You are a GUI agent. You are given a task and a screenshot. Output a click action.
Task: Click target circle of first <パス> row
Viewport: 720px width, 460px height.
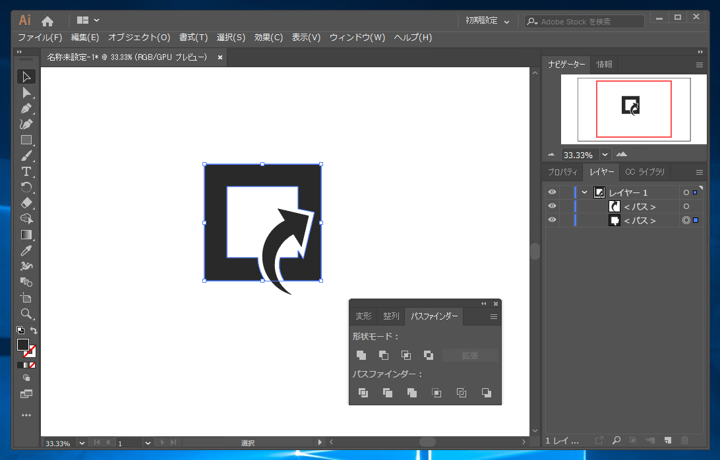tap(686, 207)
